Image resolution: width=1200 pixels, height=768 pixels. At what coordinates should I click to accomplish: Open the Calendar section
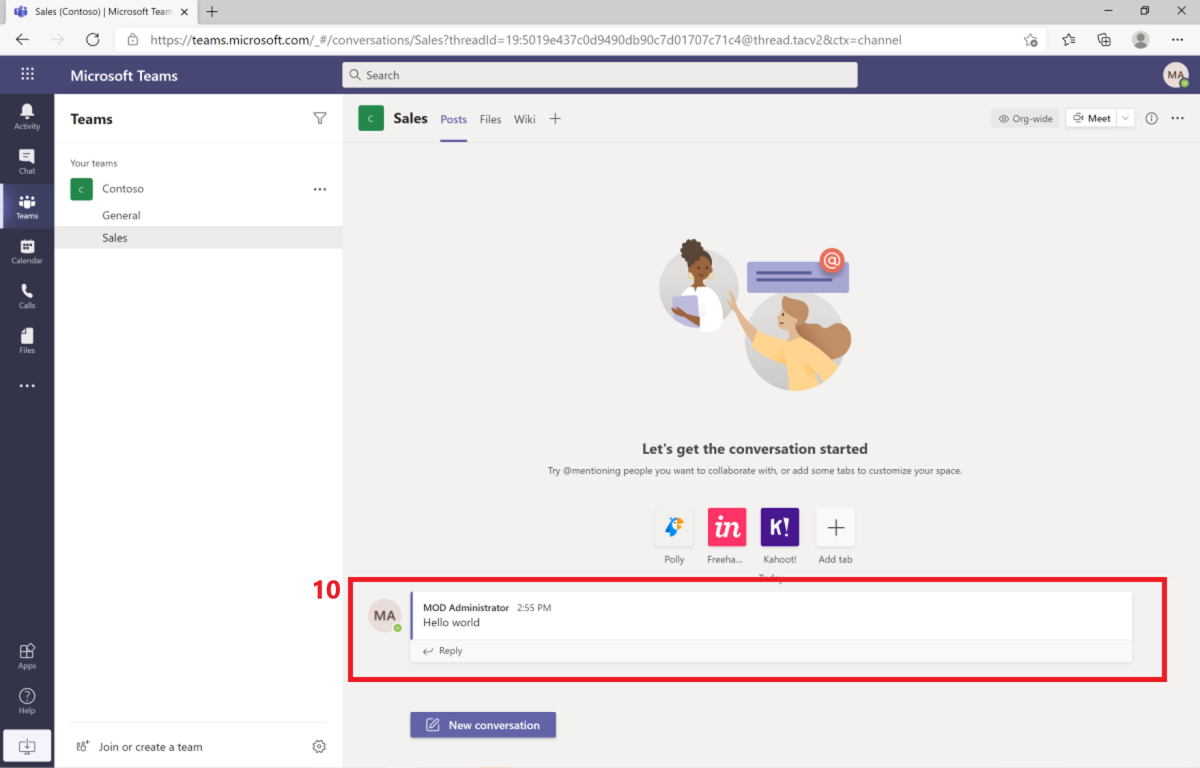click(27, 250)
